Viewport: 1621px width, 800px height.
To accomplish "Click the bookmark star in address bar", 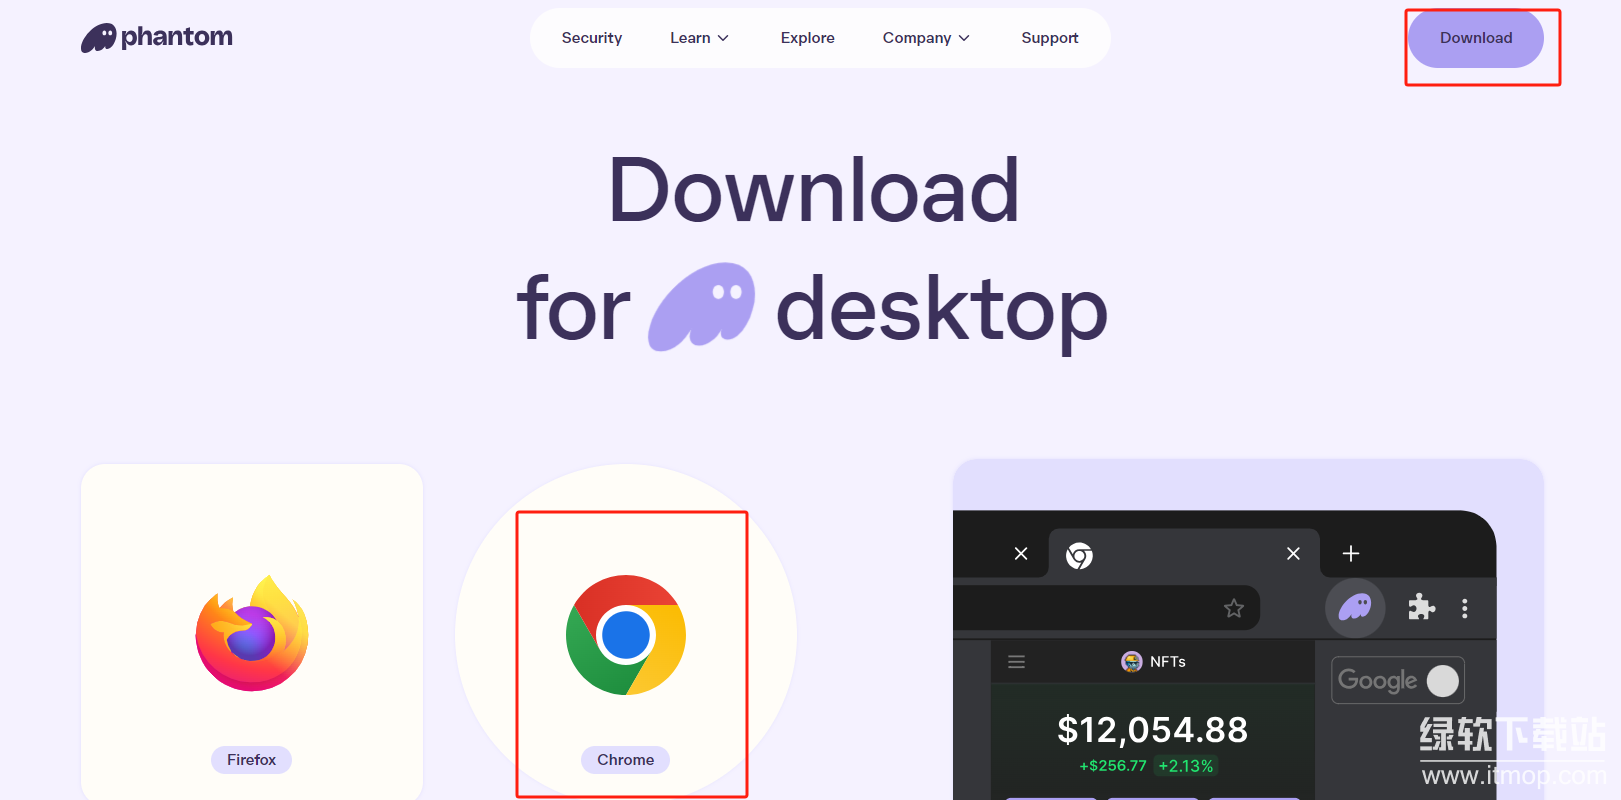I will pos(1234,608).
